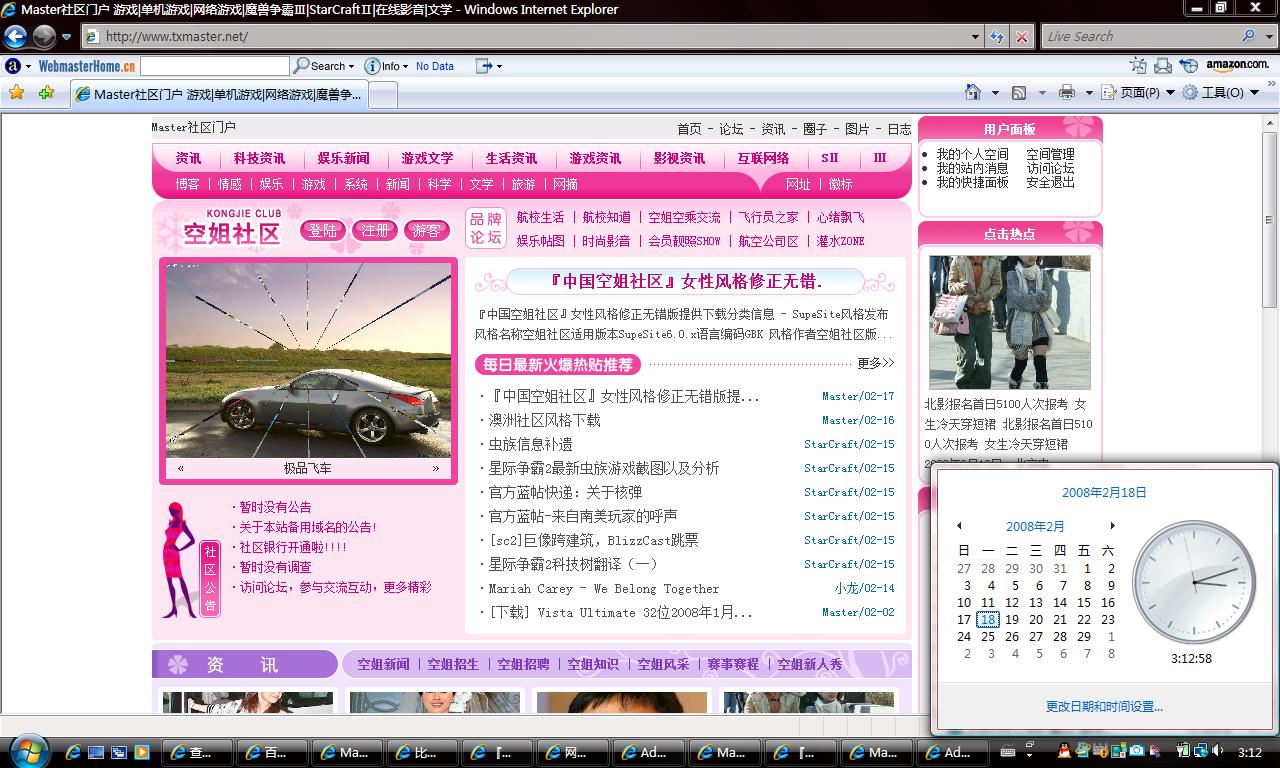Open the 游戏文学 navigation tab
This screenshot has width=1280, height=768.
pos(427,158)
